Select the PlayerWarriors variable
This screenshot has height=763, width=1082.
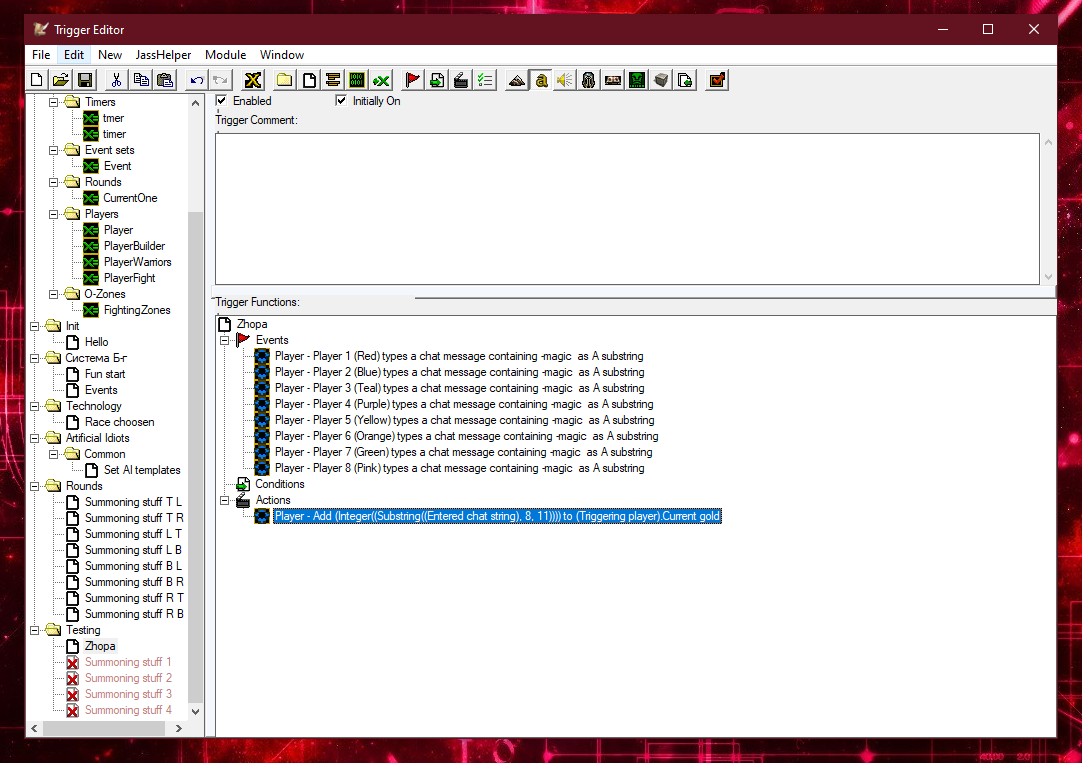click(x=137, y=262)
